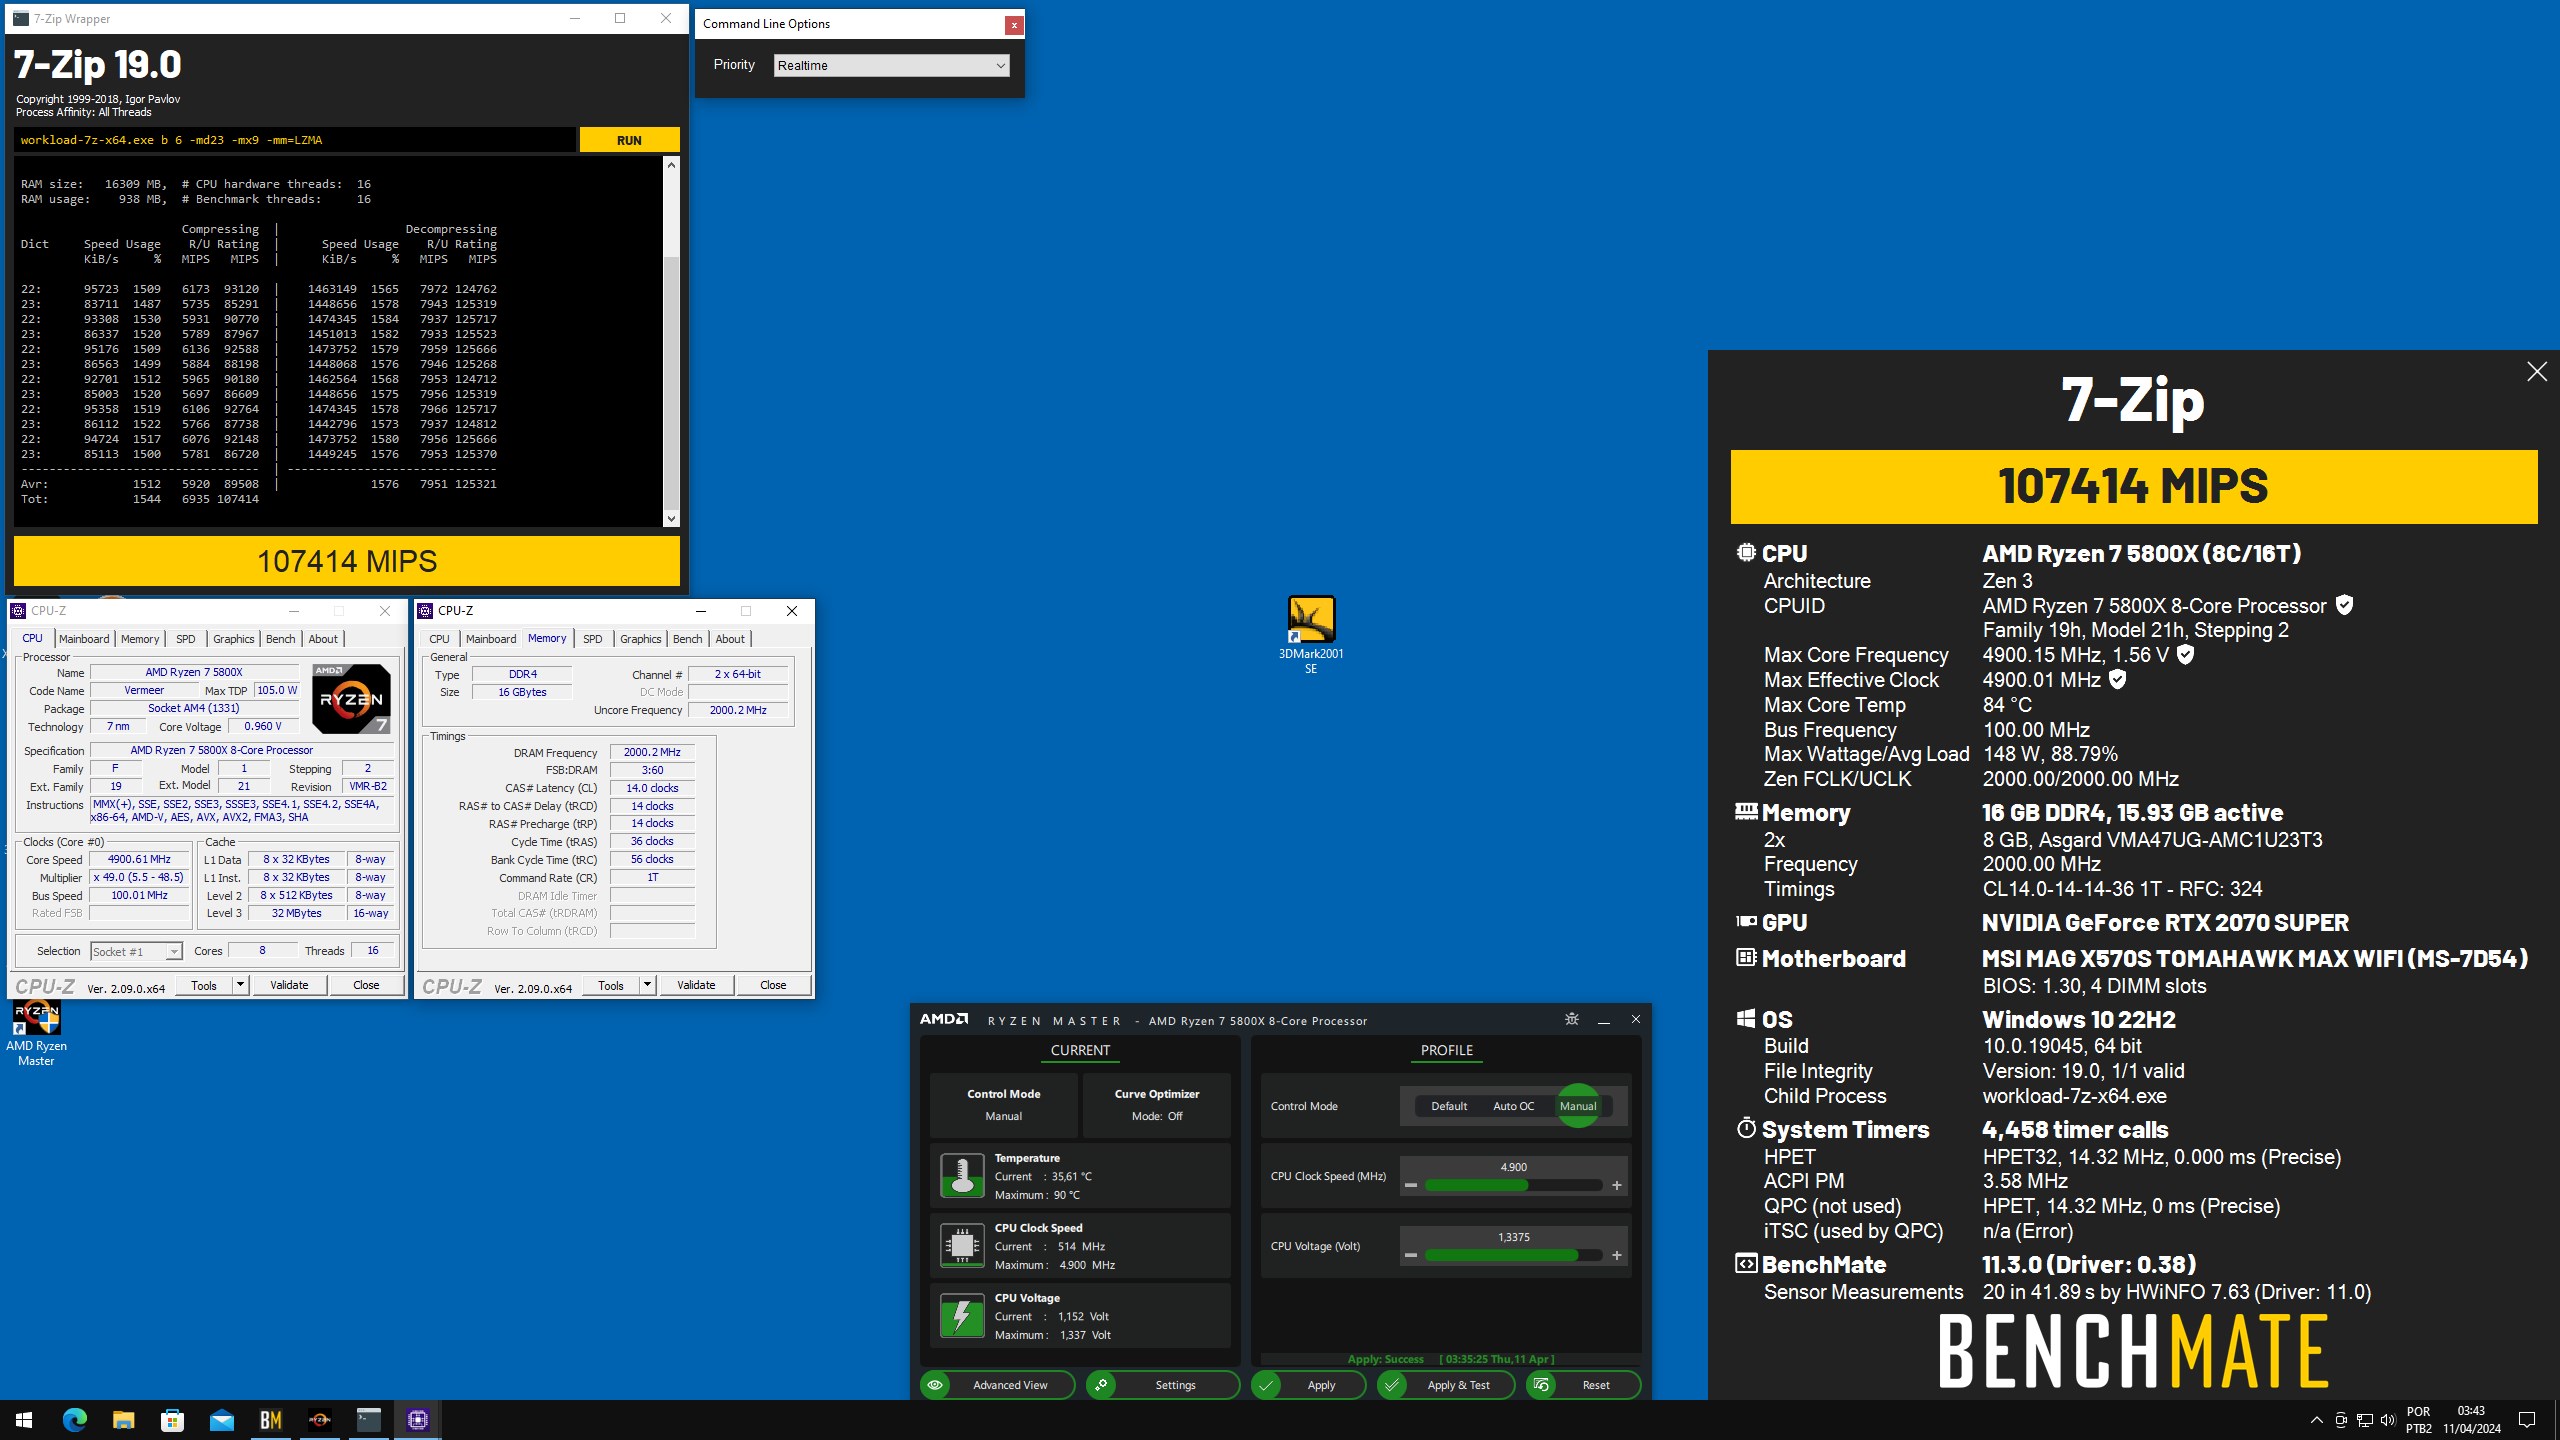2560x1440 pixels.
Task: Open Ryzen Master taskbar icon
Action: pos(319,1419)
